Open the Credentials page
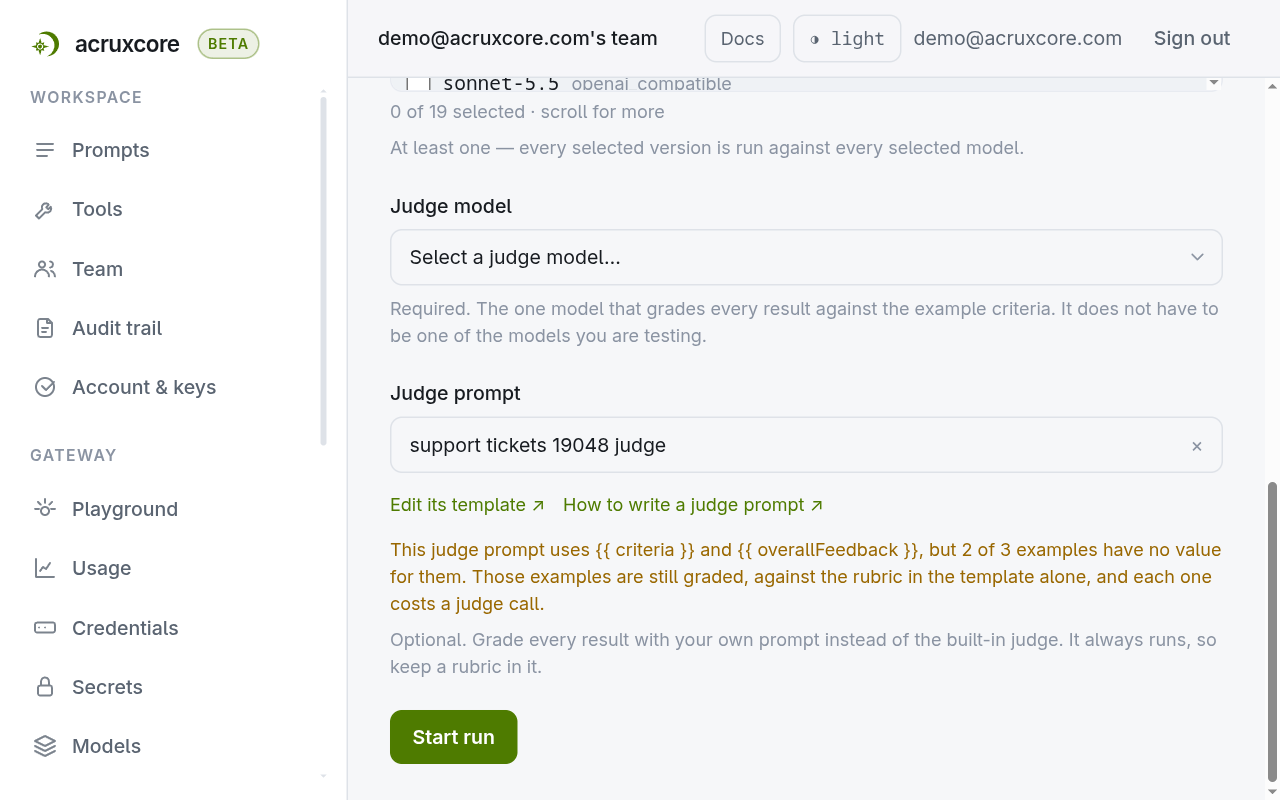1280x800 pixels. 125,628
